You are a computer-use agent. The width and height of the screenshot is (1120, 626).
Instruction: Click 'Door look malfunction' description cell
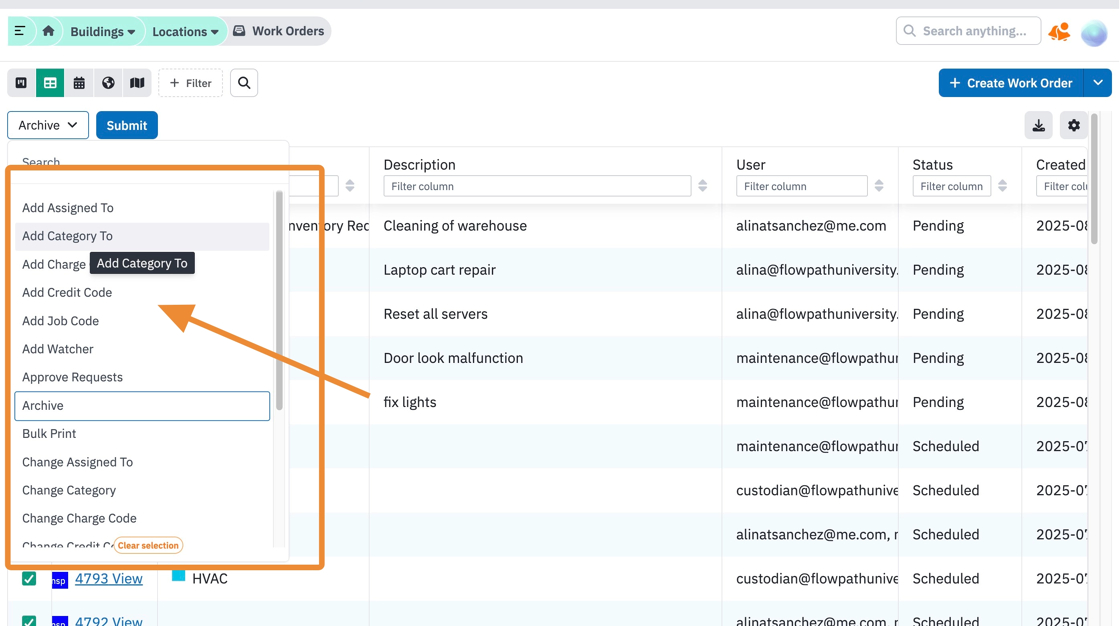coord(454,358)
